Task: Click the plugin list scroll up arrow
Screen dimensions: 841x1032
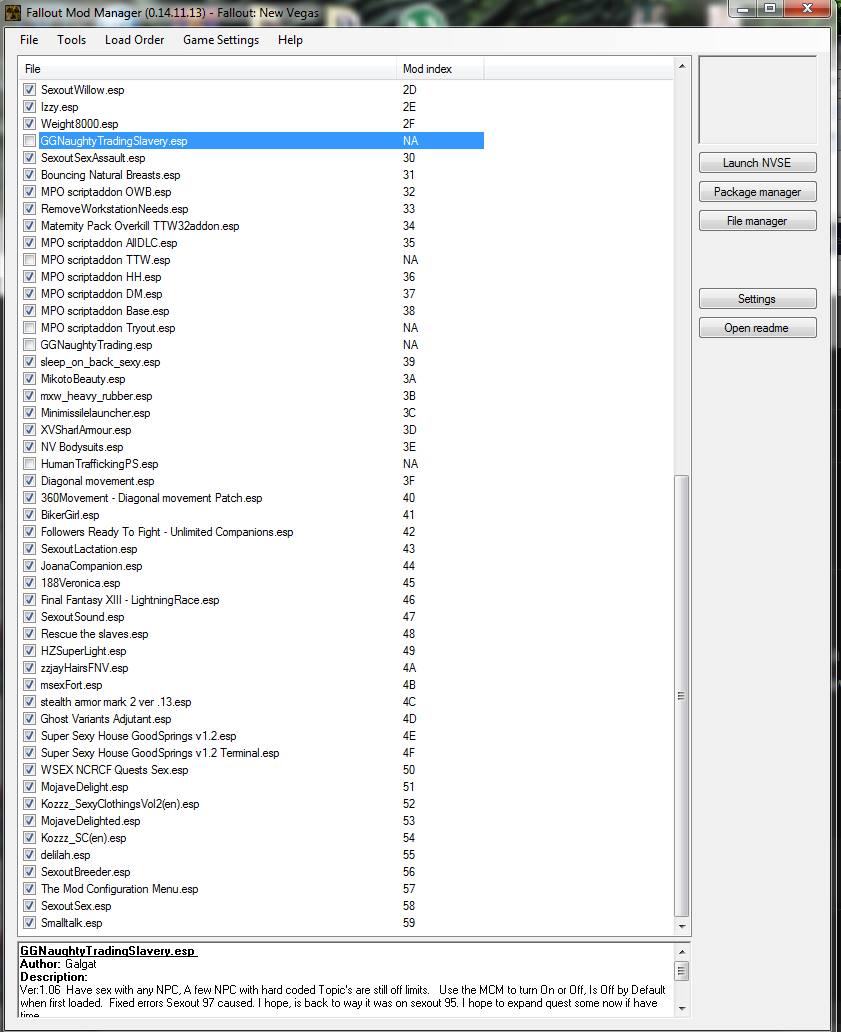Action: [682, 66]
